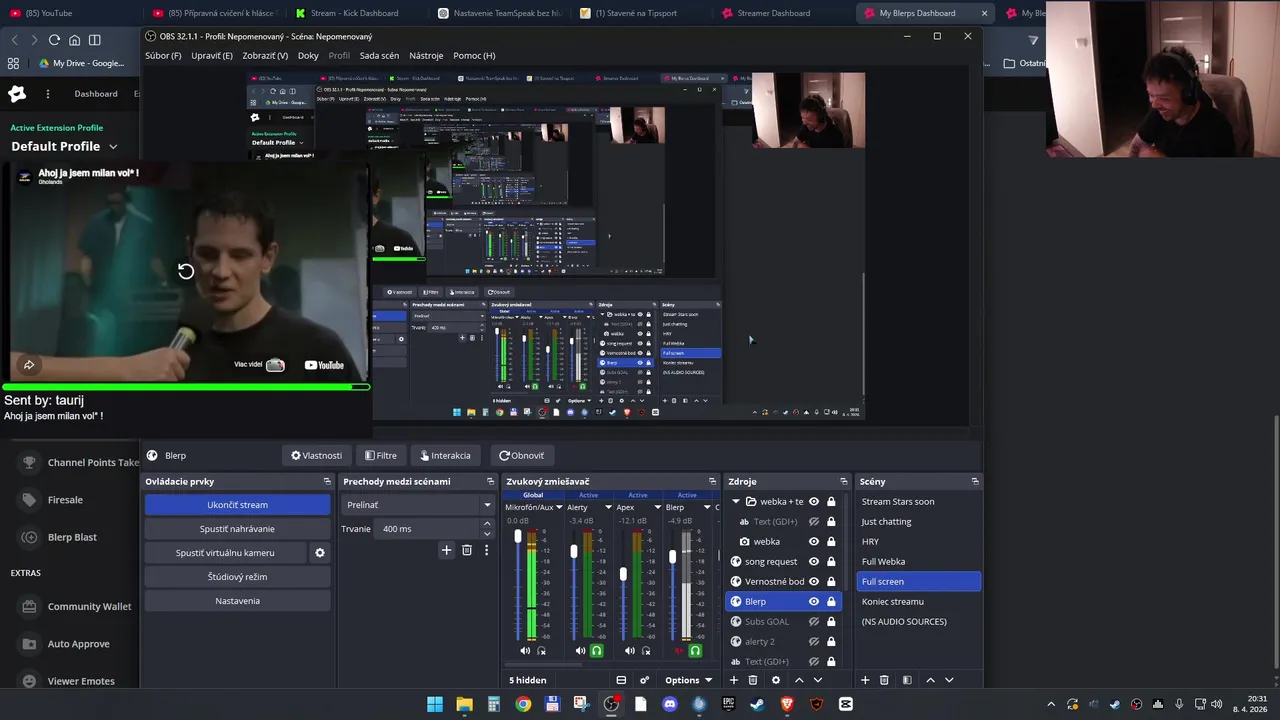Click Štúdiový režim button

pyautogui.click(x=237, y=577)
